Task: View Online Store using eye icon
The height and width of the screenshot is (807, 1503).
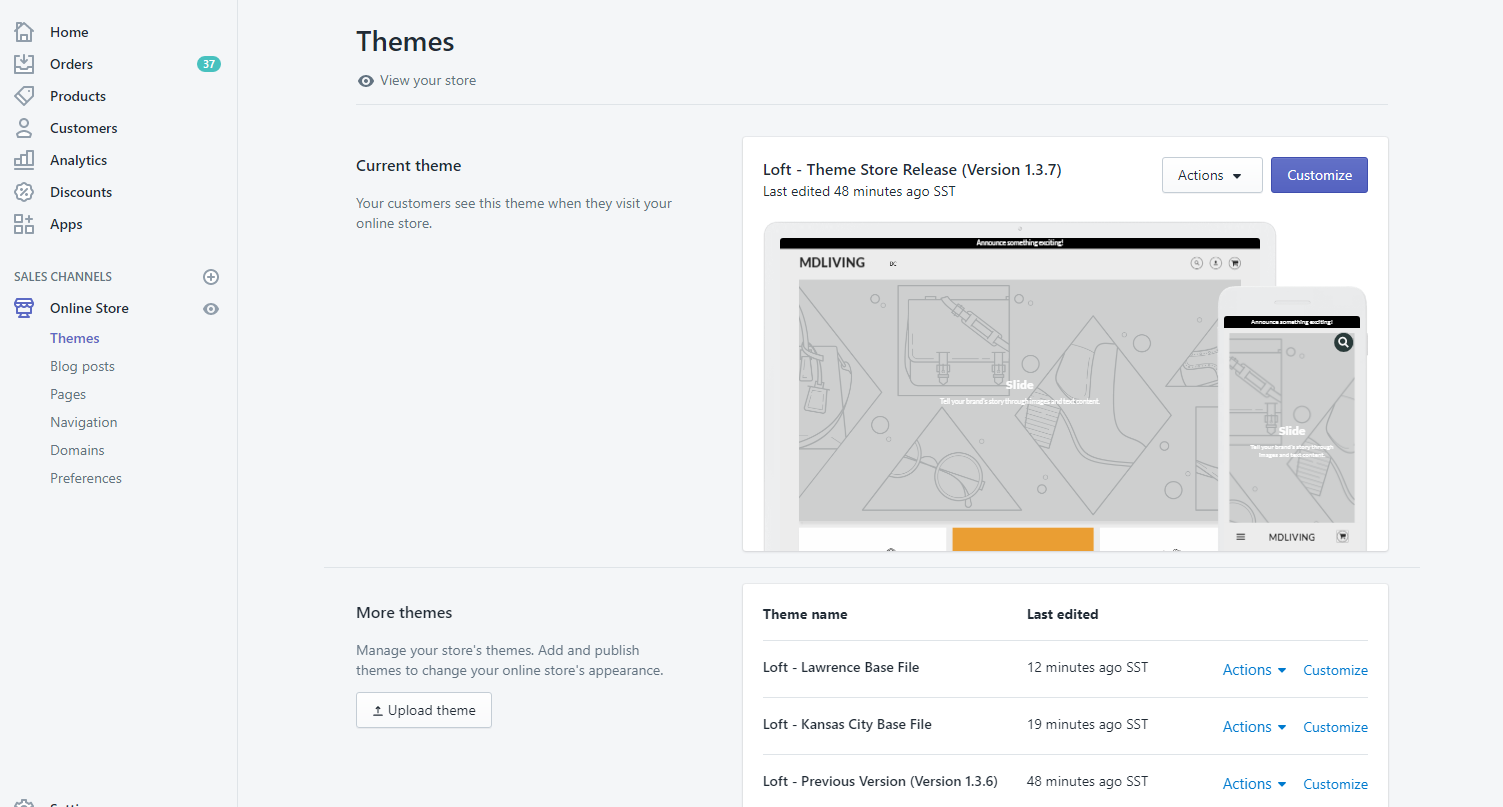Action: pyautogui.click(x=211, y=309)
